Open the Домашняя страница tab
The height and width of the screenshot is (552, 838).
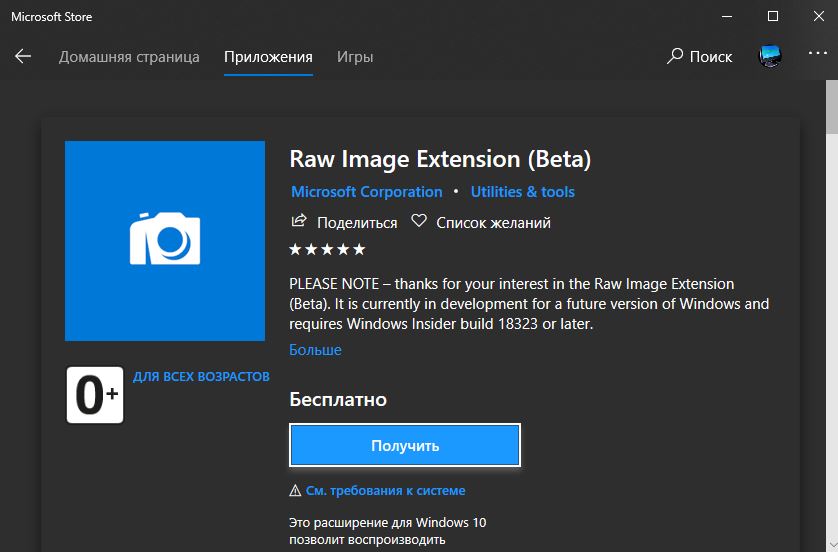point(129,57)
